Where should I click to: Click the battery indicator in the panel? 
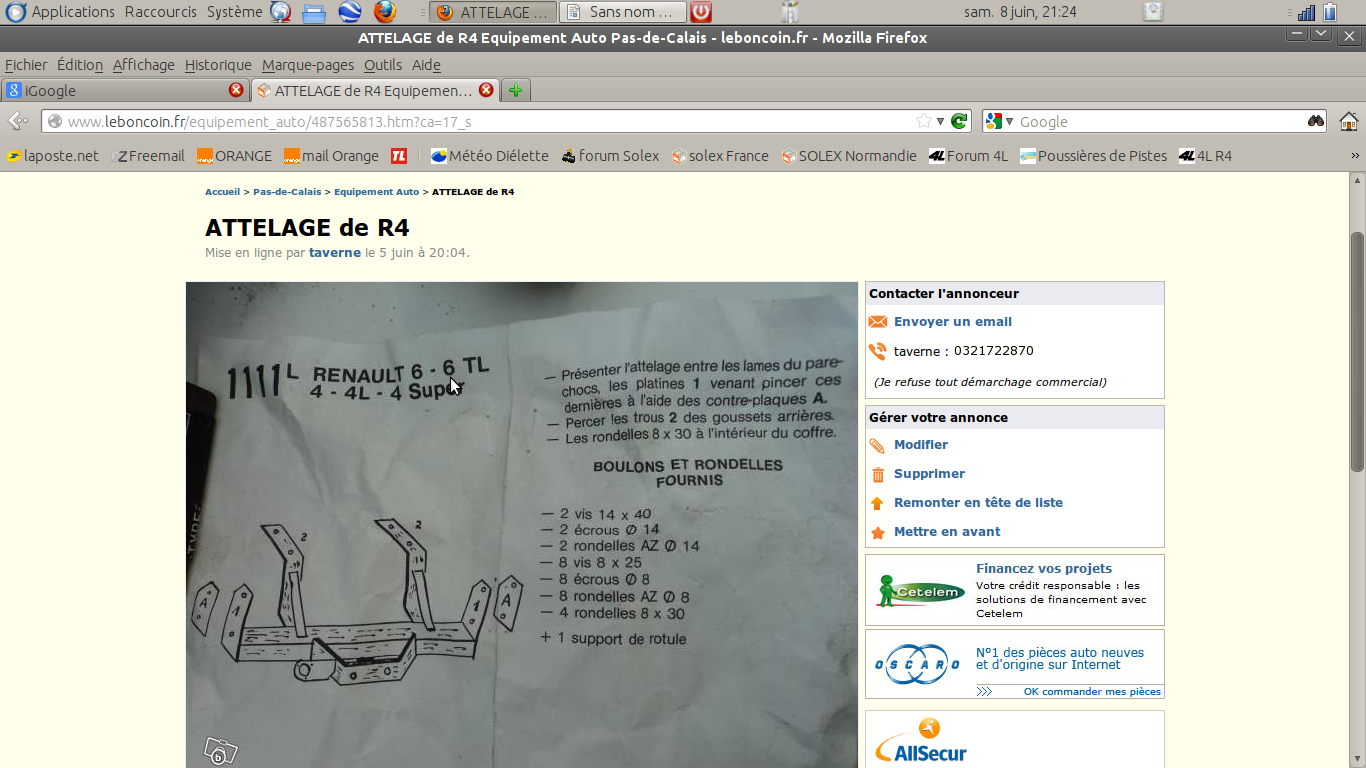point(1330,12)
